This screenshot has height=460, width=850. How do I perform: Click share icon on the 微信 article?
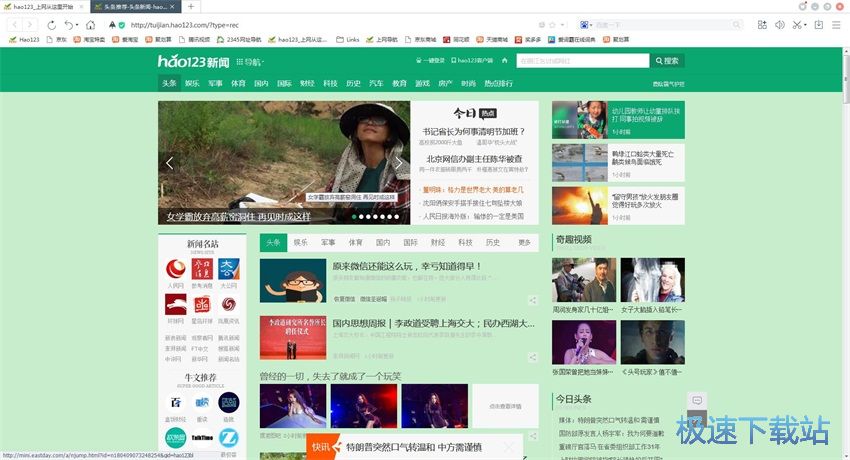coord(533,300)
